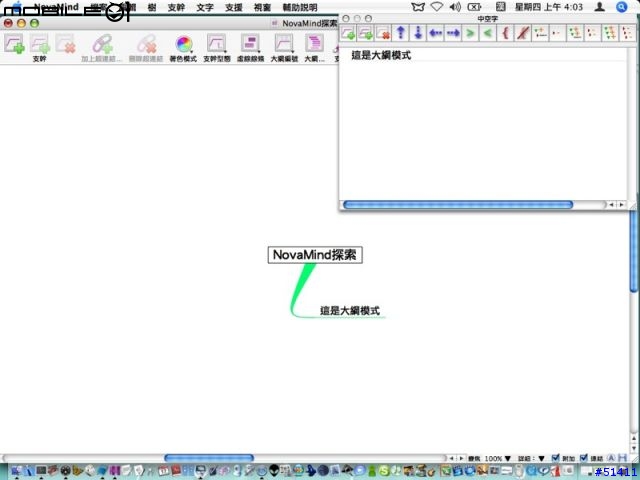The width and height of the screenshot is (640, 480).
Task: Click left scroll arrow of main window scrollbar
Action: pyautogui.click(x=451, y=458)
